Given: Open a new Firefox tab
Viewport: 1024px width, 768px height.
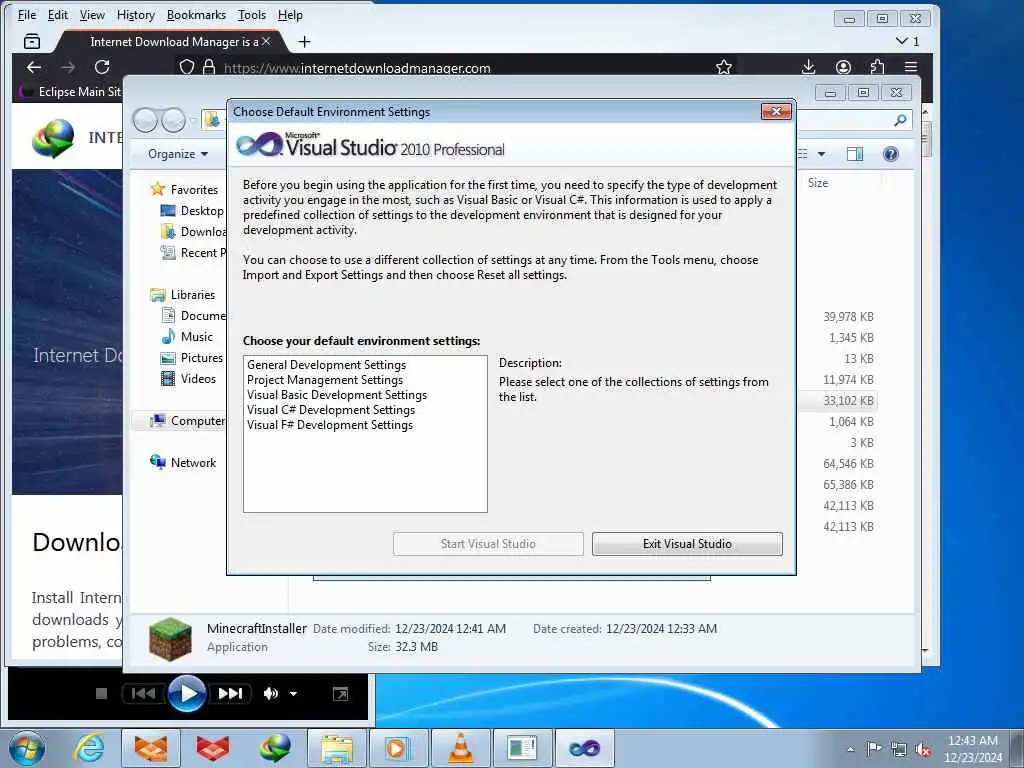Looking at the screenshot, I should point(304,42).
